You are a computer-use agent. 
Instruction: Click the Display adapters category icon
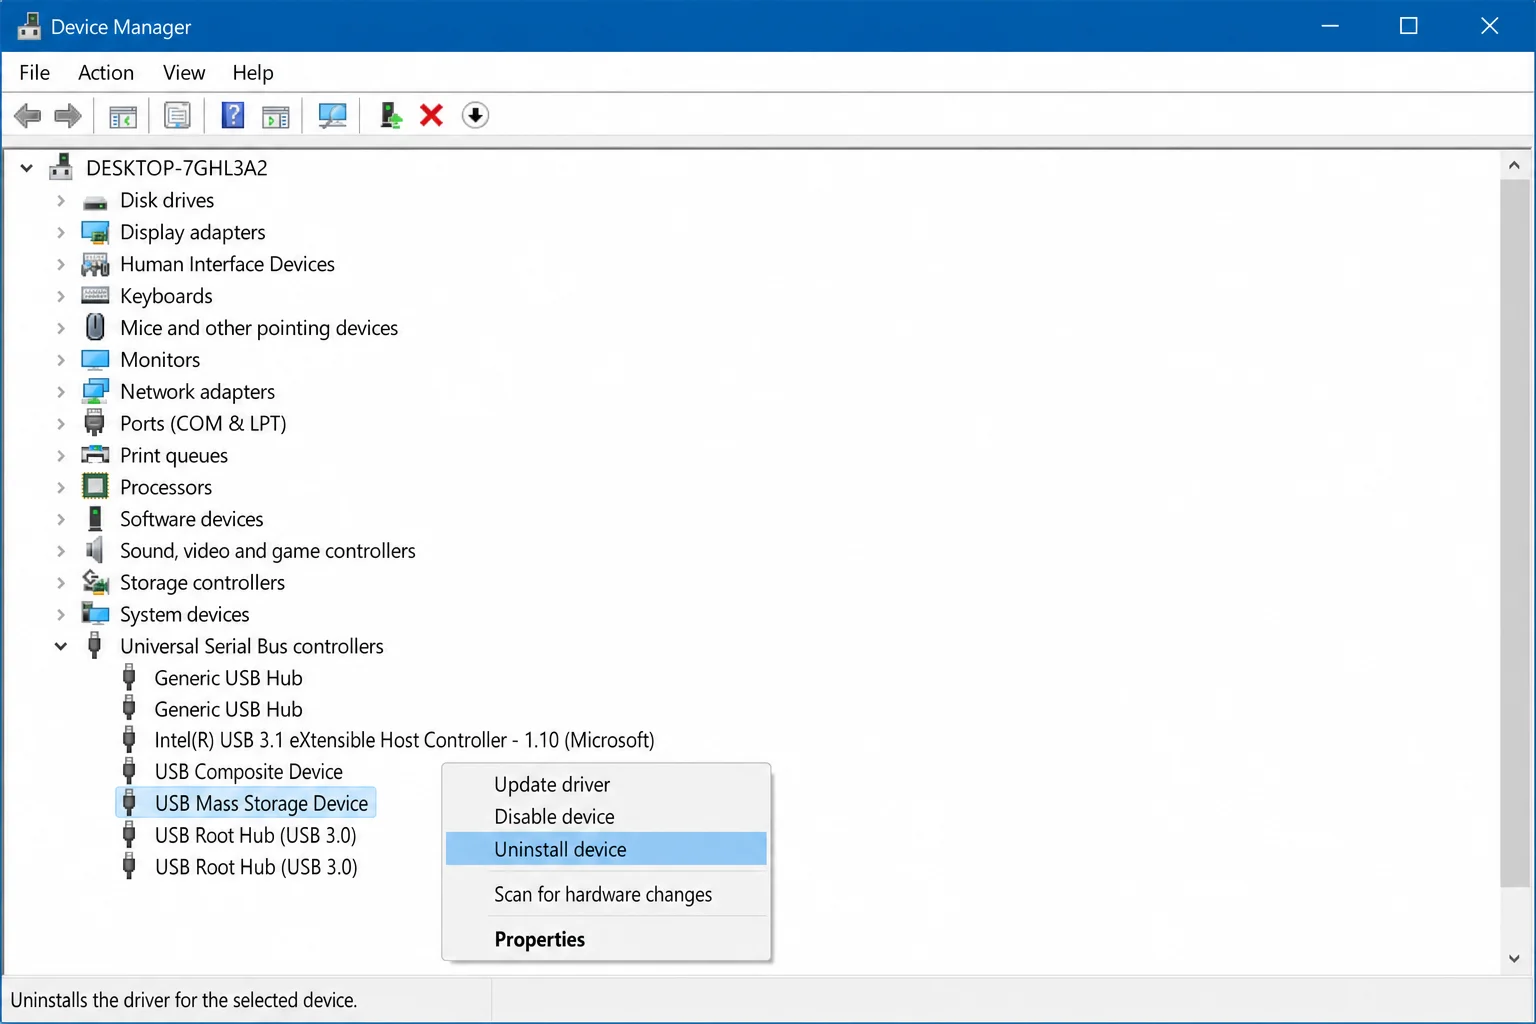95,233
